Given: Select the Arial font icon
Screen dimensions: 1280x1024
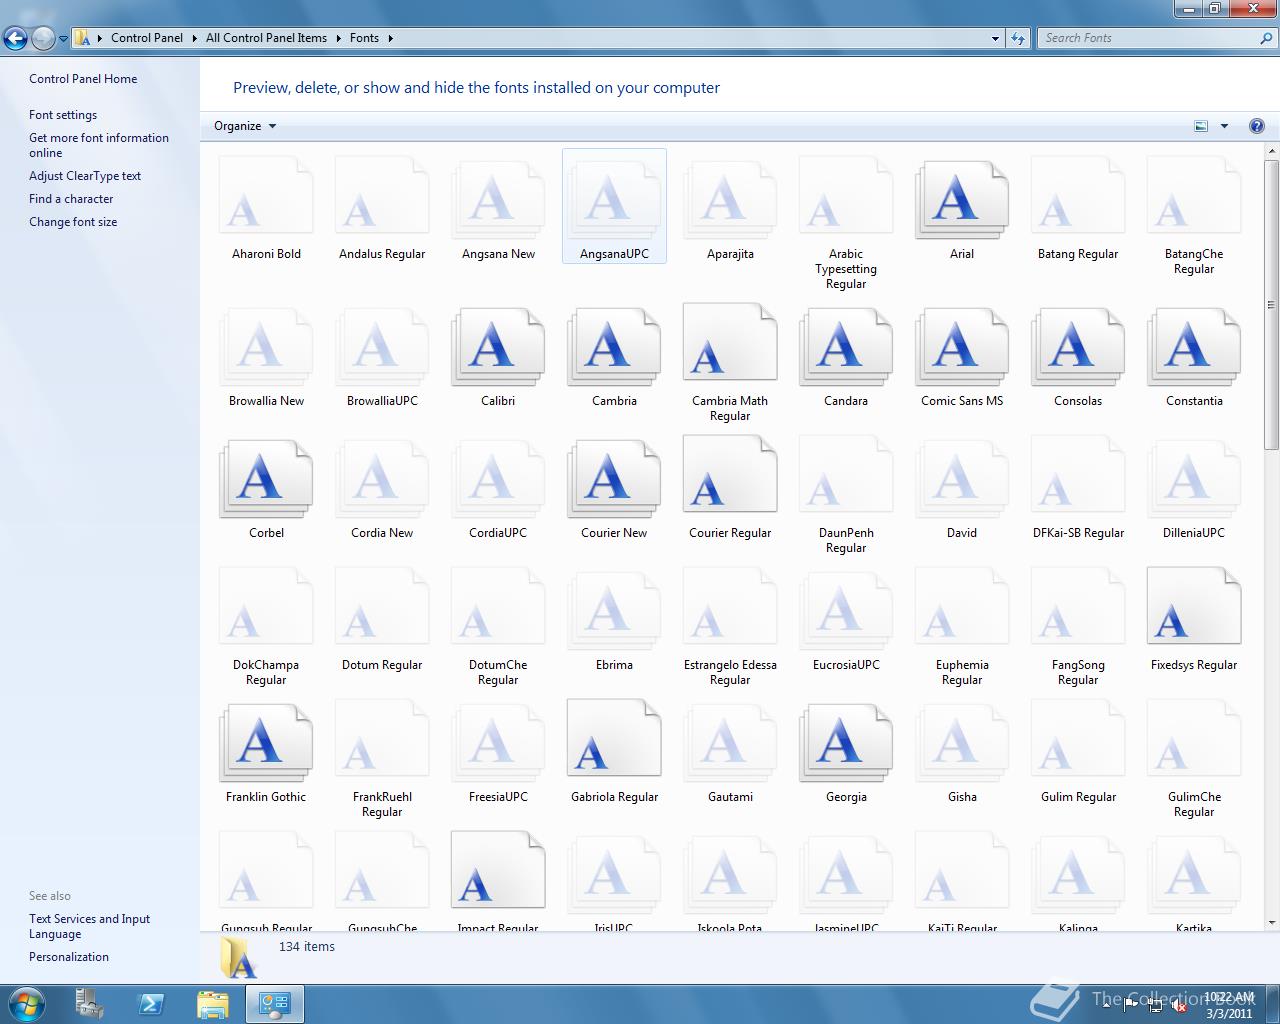Looking at the screenshot, I should (961, 198).
